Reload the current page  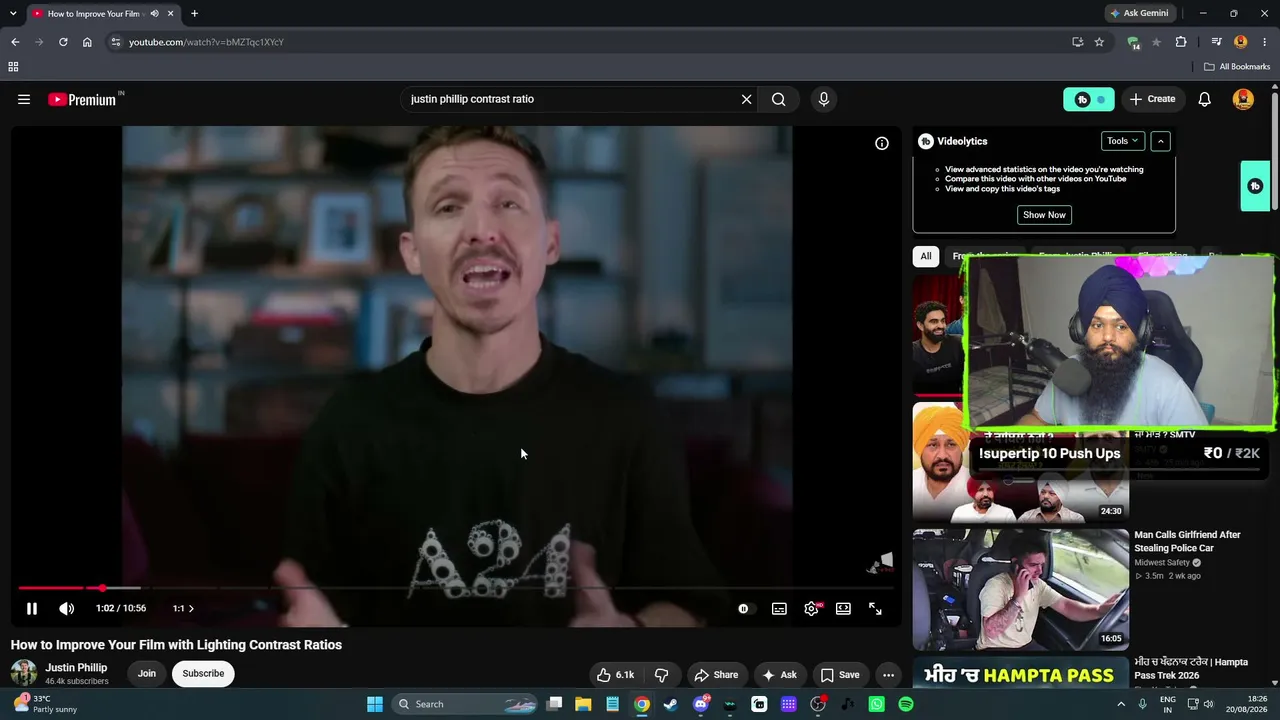[63, 42]
